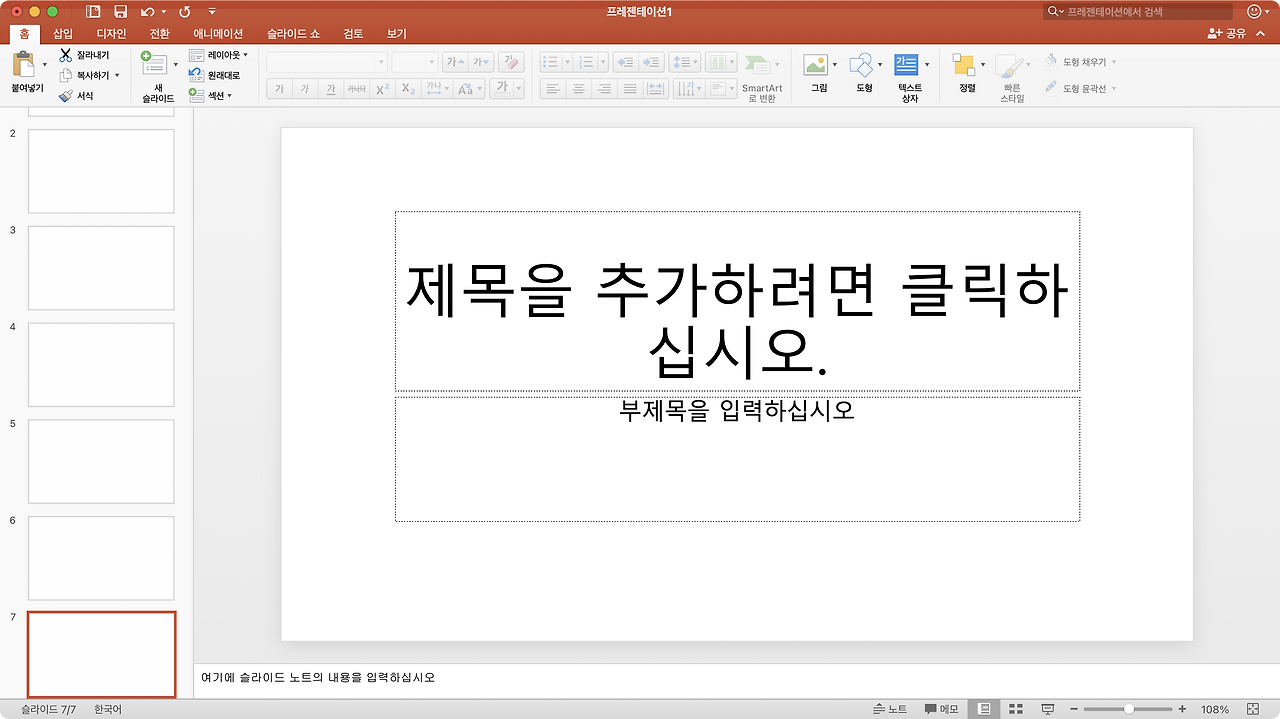Screen dimensions: 1280x719
Task: Open the font name combo box
Action: pyautogui.click(x=327, y=62)
